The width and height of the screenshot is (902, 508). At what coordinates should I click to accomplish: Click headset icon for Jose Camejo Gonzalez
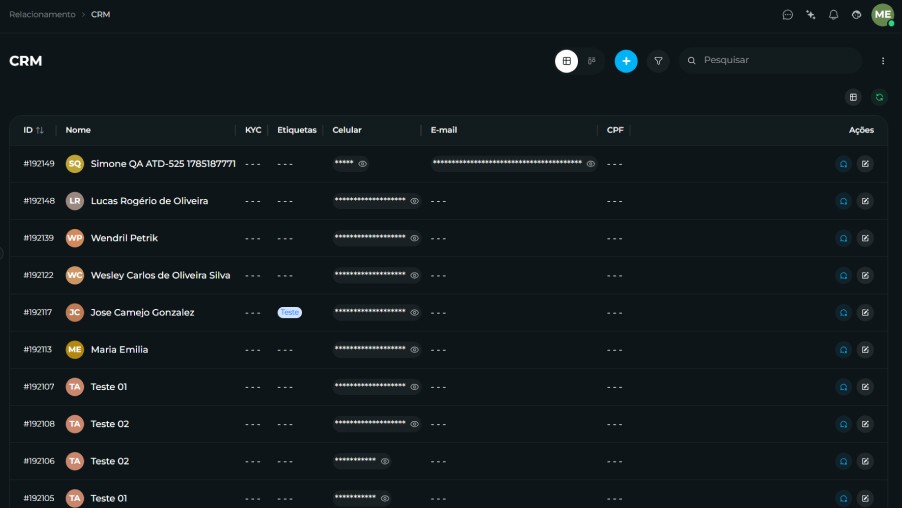point(843,313)
